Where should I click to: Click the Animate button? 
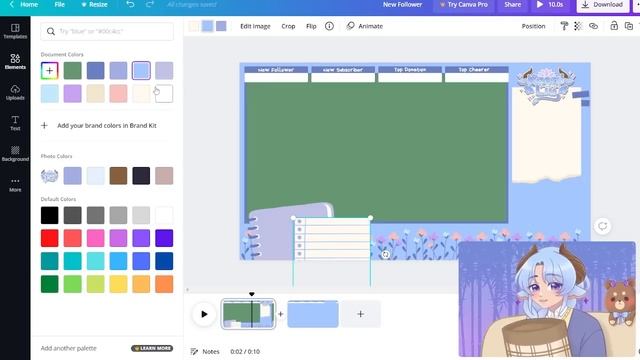pyautogui.click(x=364, y=26)
